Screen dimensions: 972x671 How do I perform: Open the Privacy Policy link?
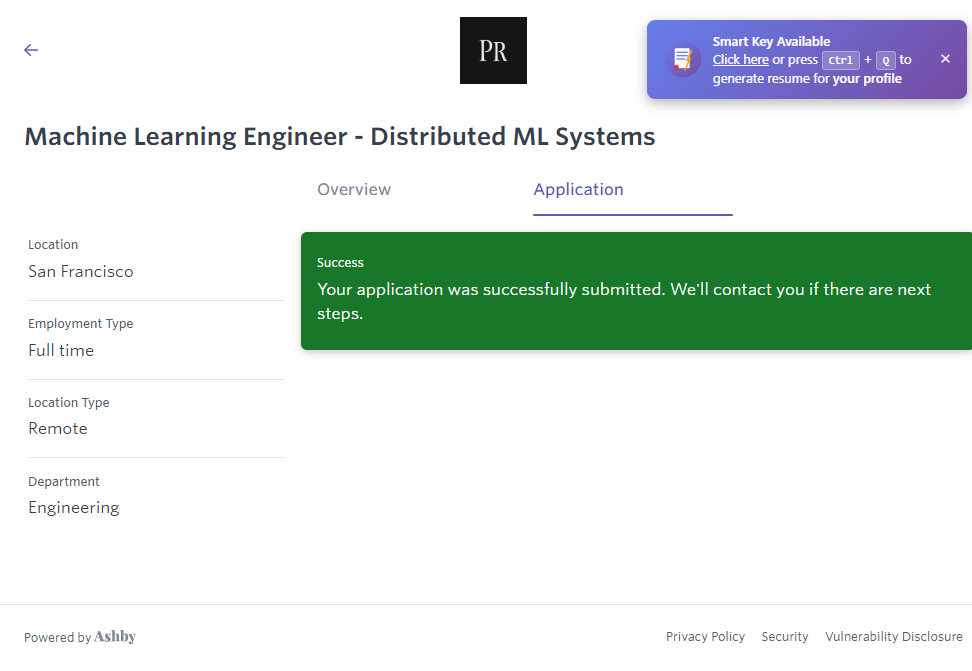pyautogui.click(x=705, y=637)
